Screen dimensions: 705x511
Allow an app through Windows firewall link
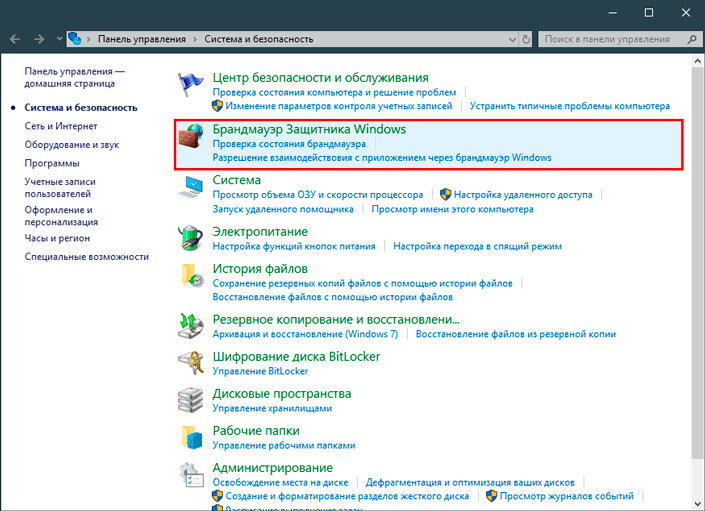(x=382, y=158)
